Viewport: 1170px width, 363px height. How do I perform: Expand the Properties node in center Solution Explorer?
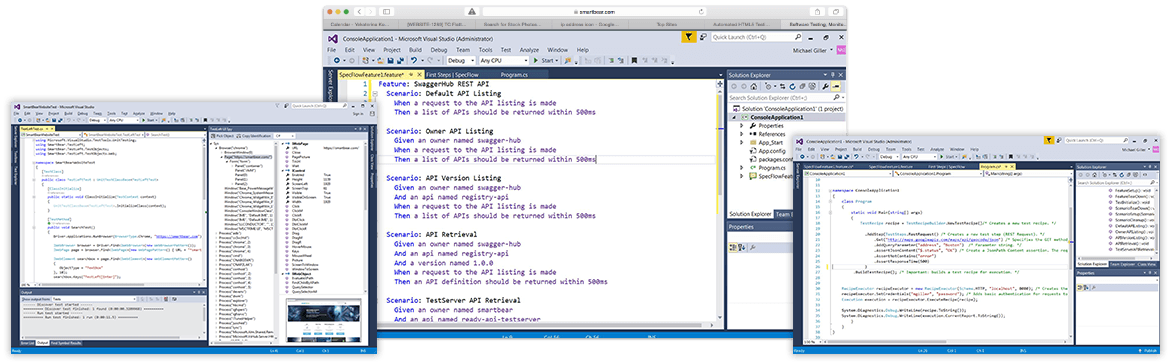[x=742, y=126]
